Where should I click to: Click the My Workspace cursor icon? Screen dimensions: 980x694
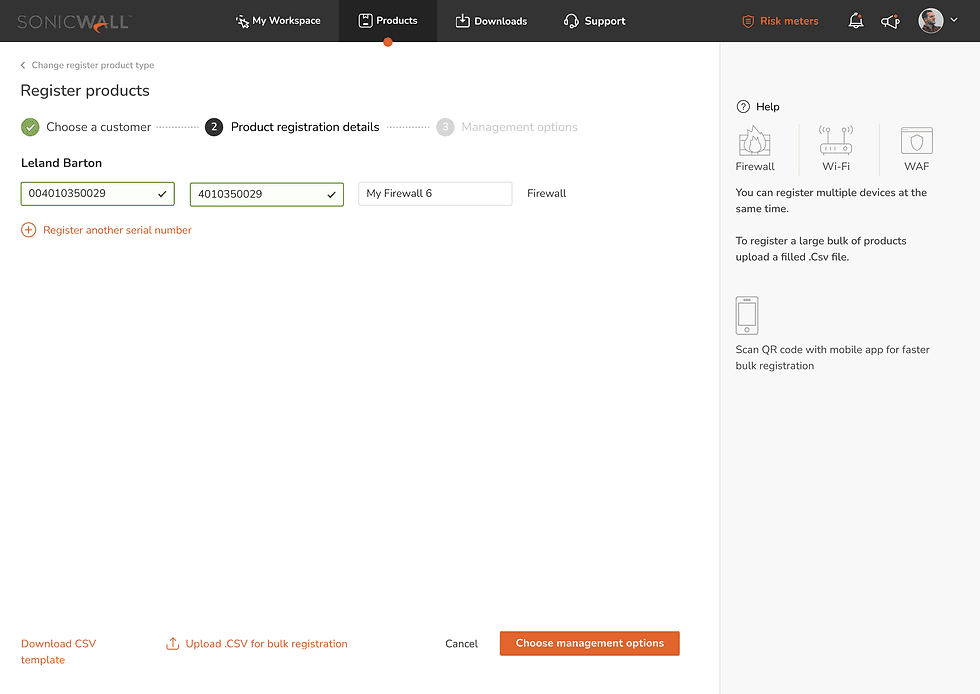point(242,21)
